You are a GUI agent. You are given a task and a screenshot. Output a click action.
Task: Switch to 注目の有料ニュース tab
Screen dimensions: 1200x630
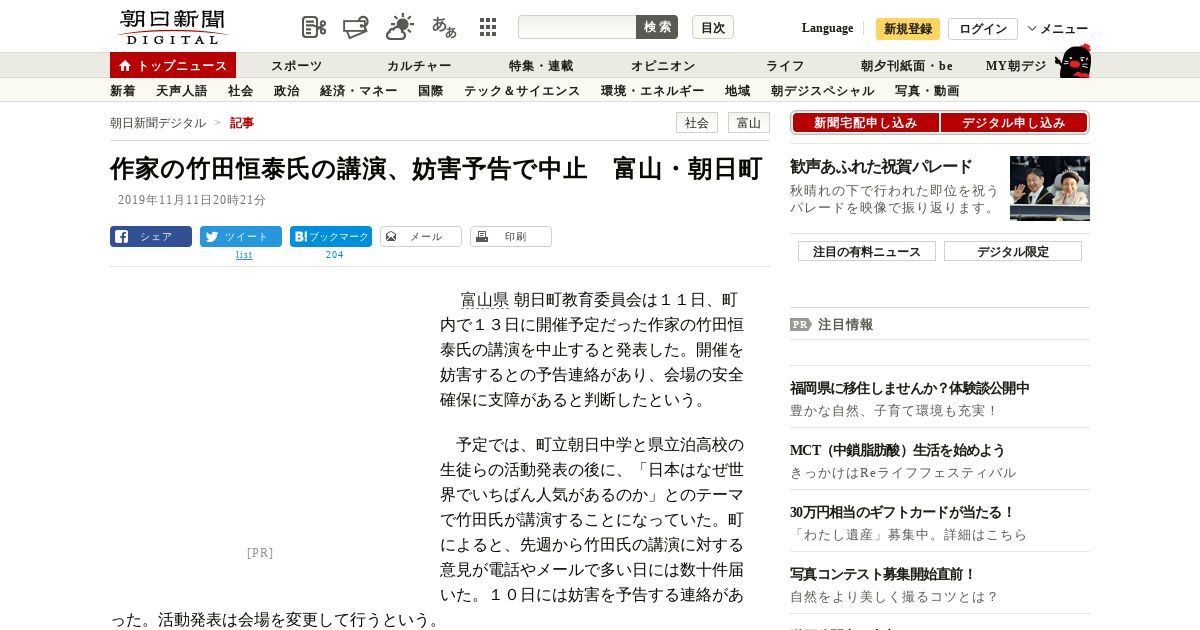pos(867,251)
